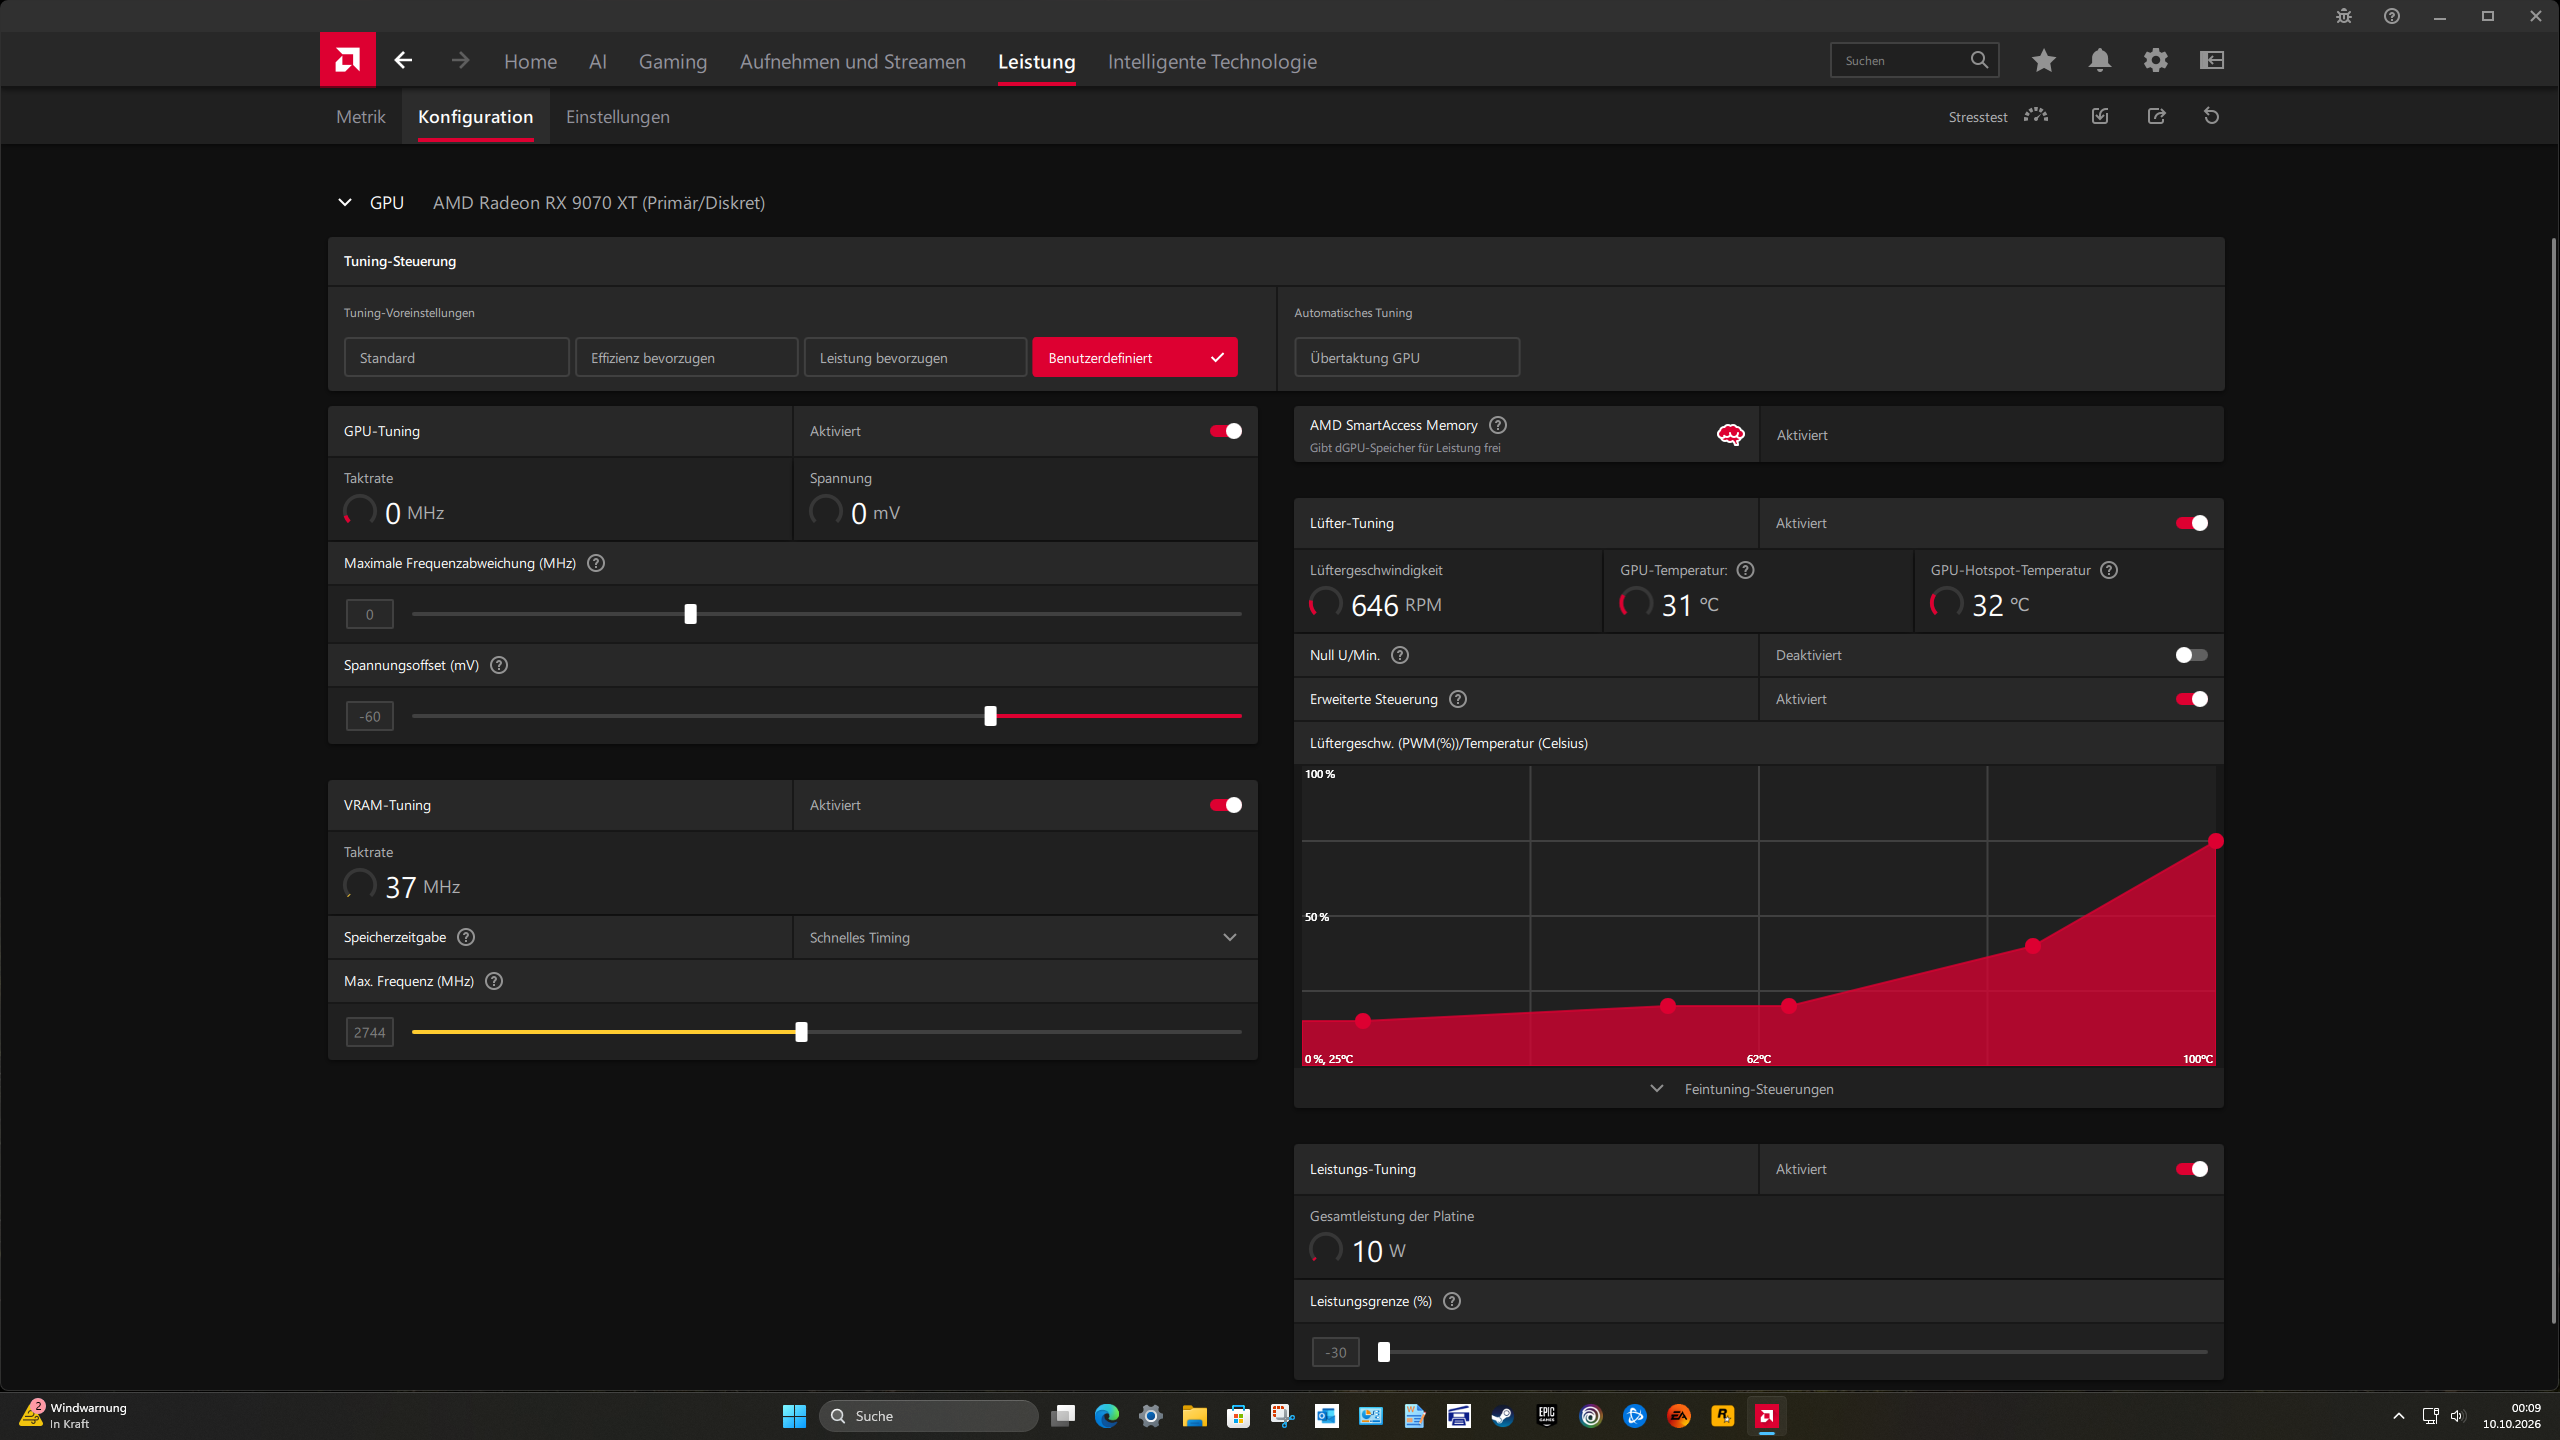Start the Stresstest gauge icon
Screen dimensions: 2560x1440
[x=2036, y=116]
